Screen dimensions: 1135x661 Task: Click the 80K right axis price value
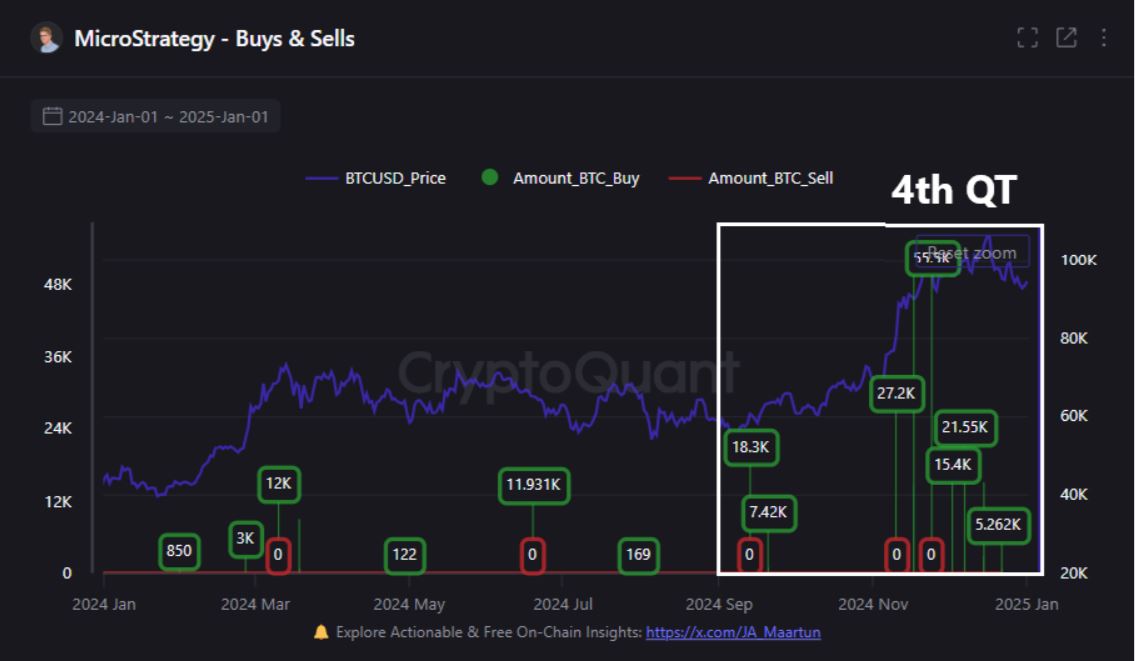click(x=1074, y=338)
